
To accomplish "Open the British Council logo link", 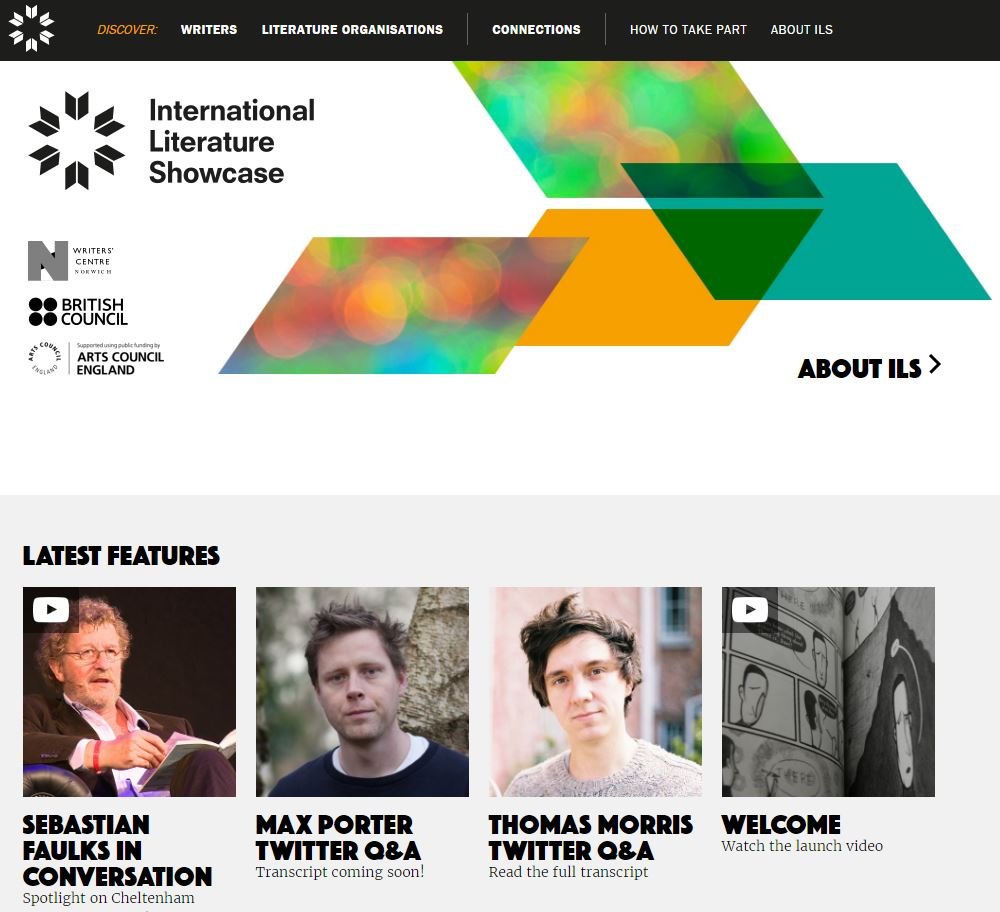I will click(78, 312).
